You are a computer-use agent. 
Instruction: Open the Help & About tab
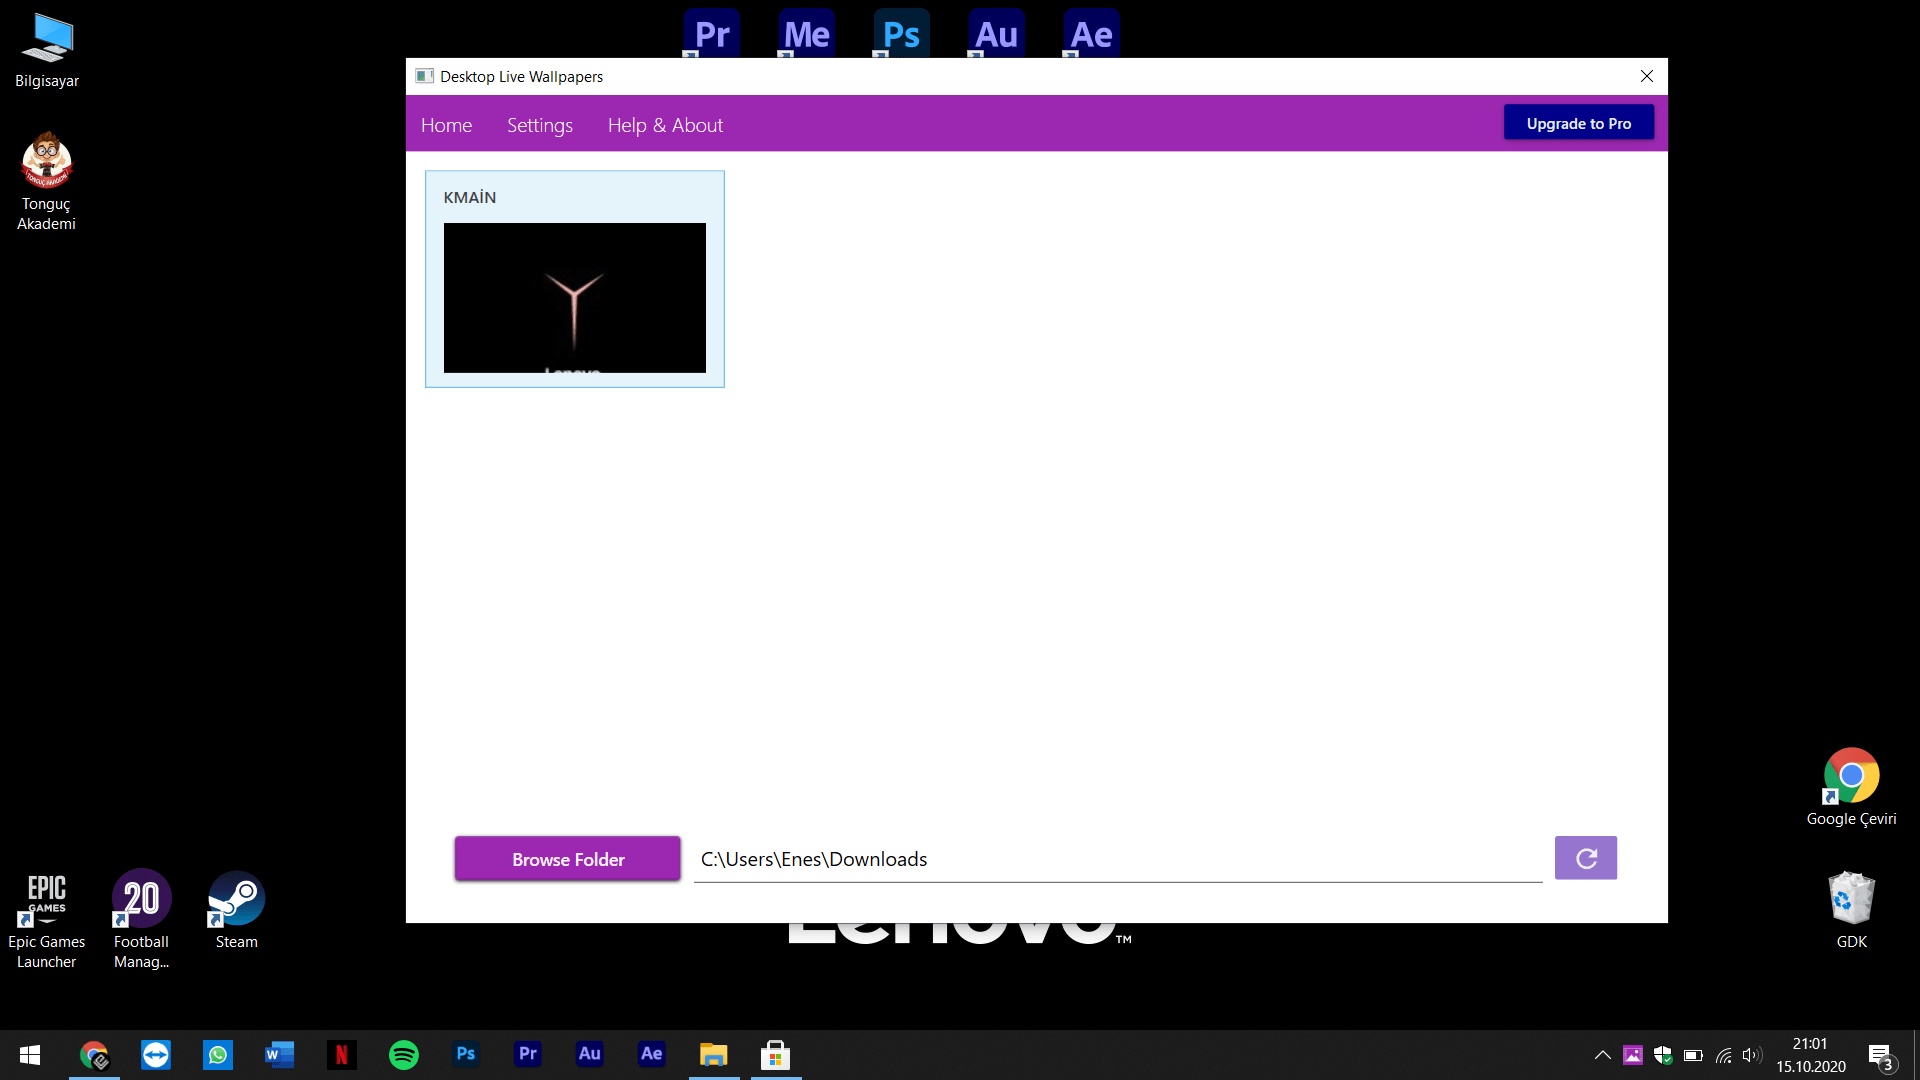pos(665,125)
